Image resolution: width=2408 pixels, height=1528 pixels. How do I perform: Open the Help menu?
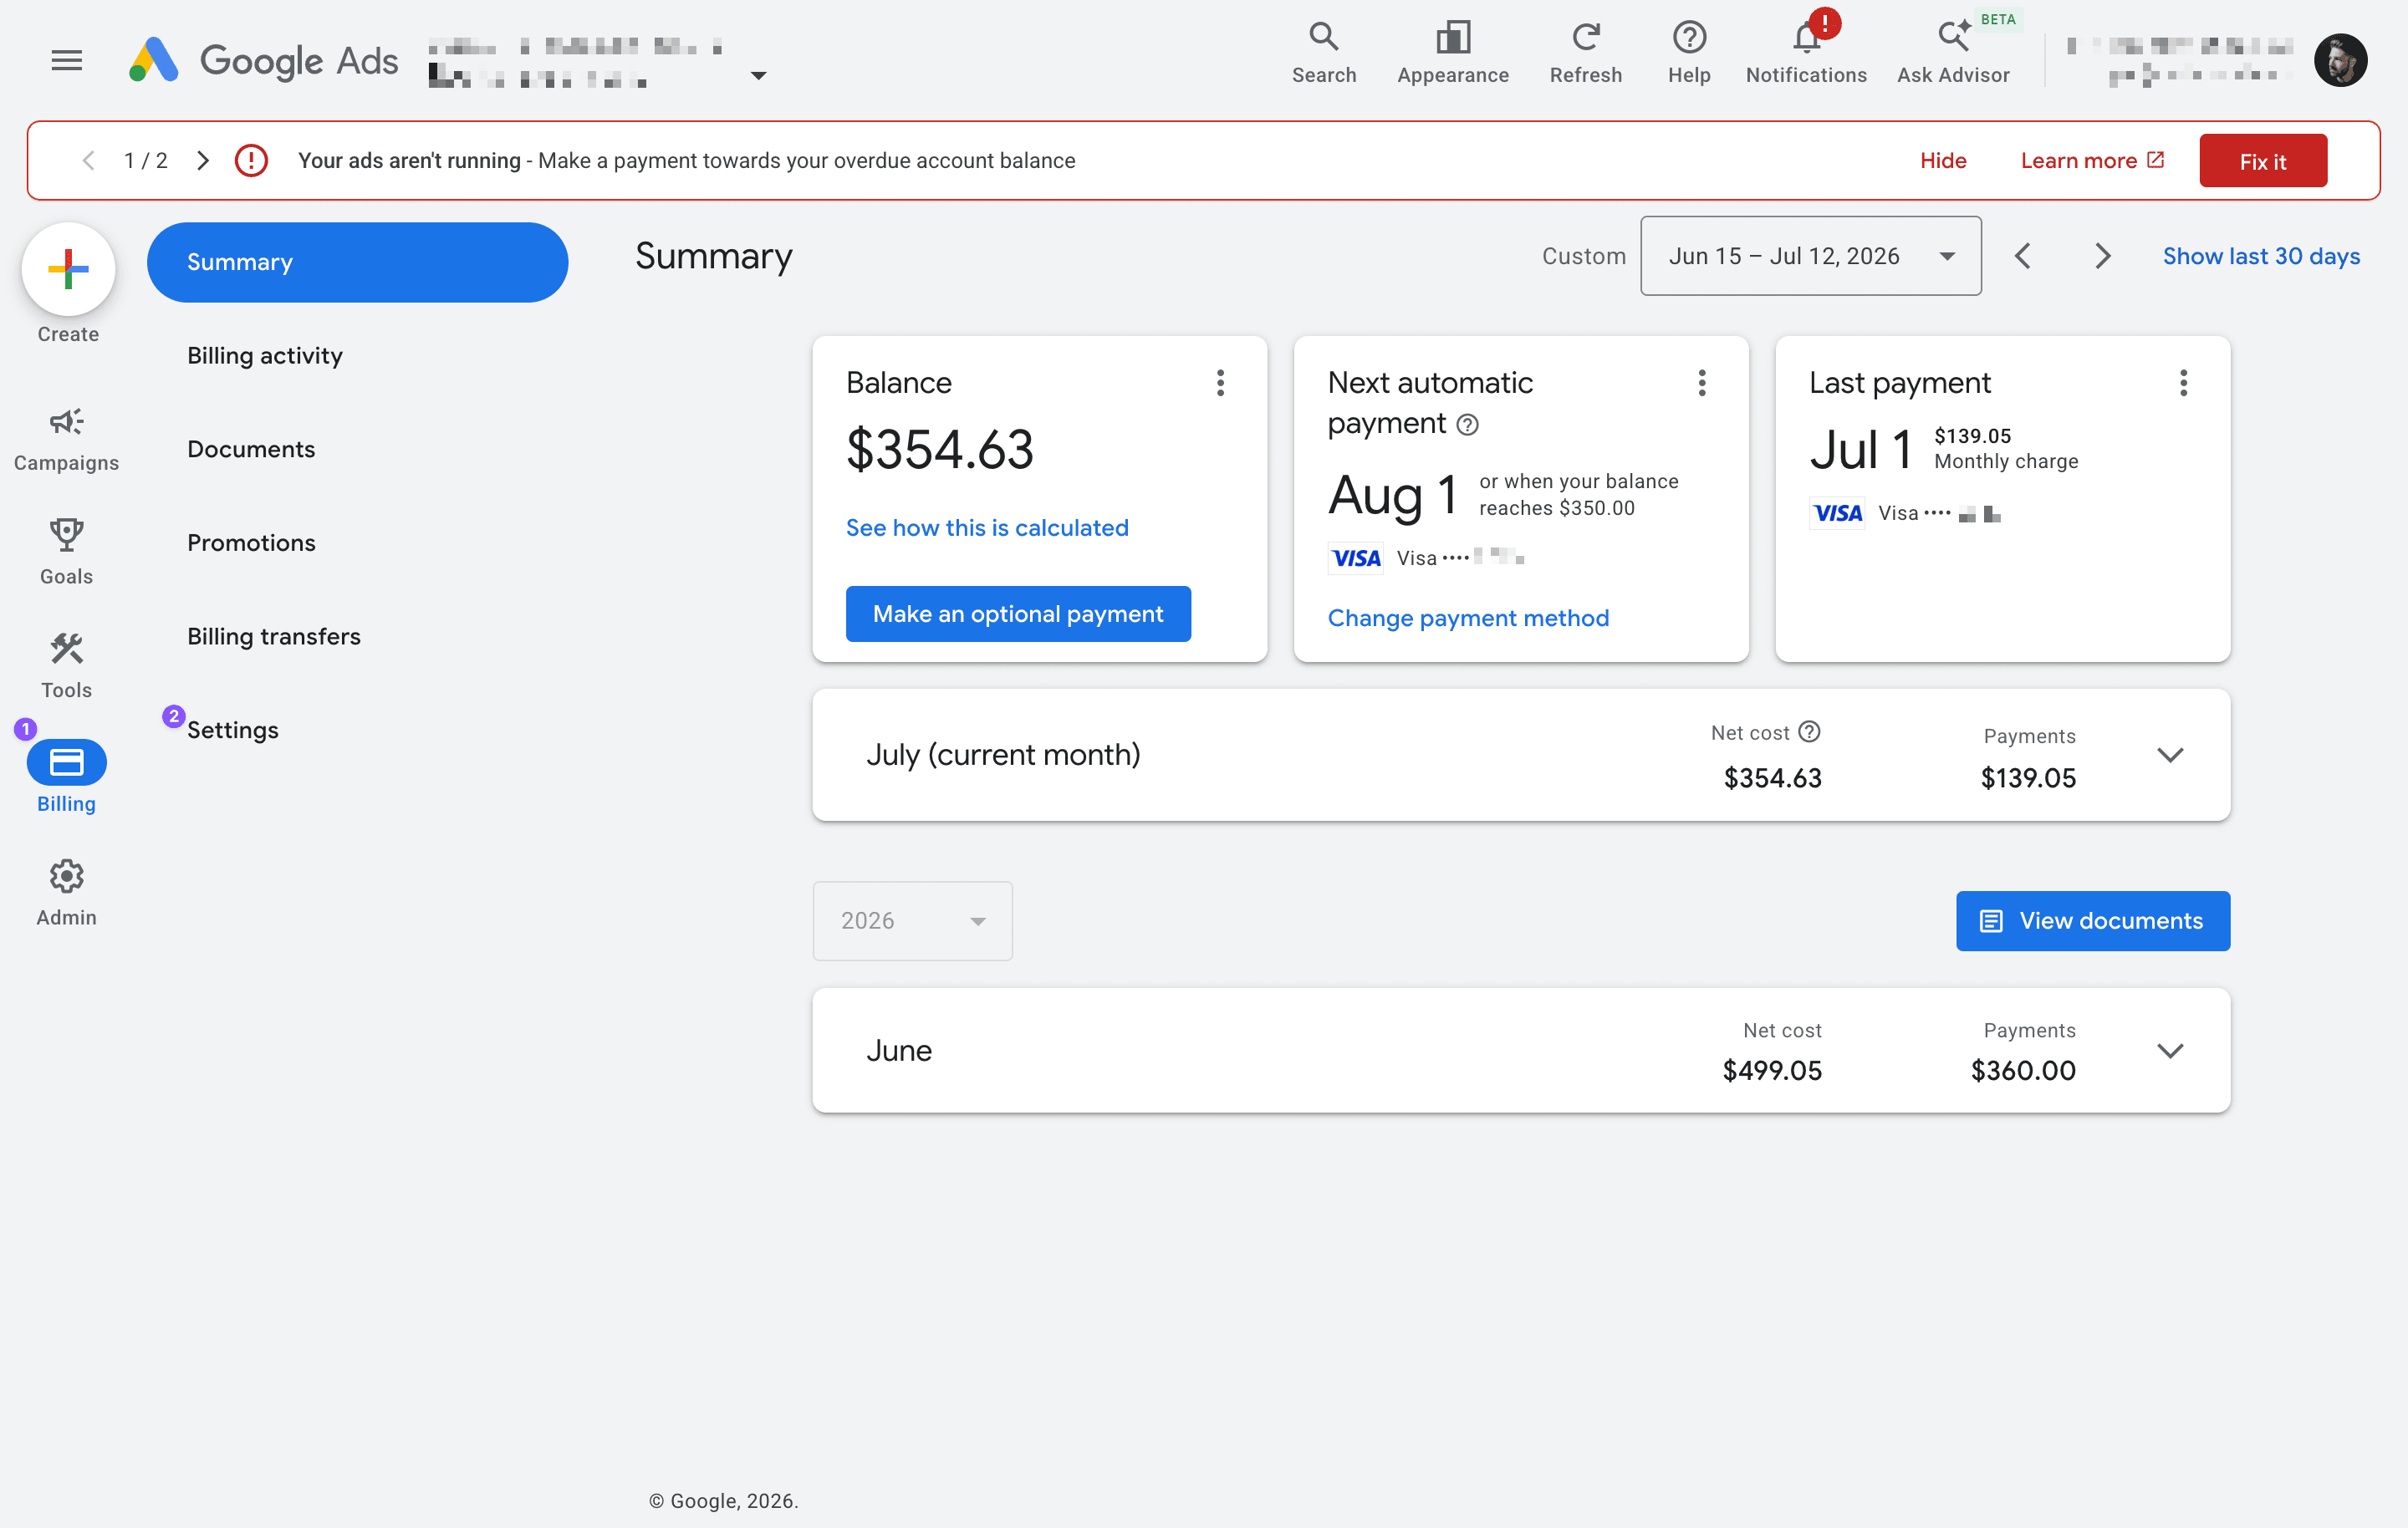click(x=1688, y=53)
